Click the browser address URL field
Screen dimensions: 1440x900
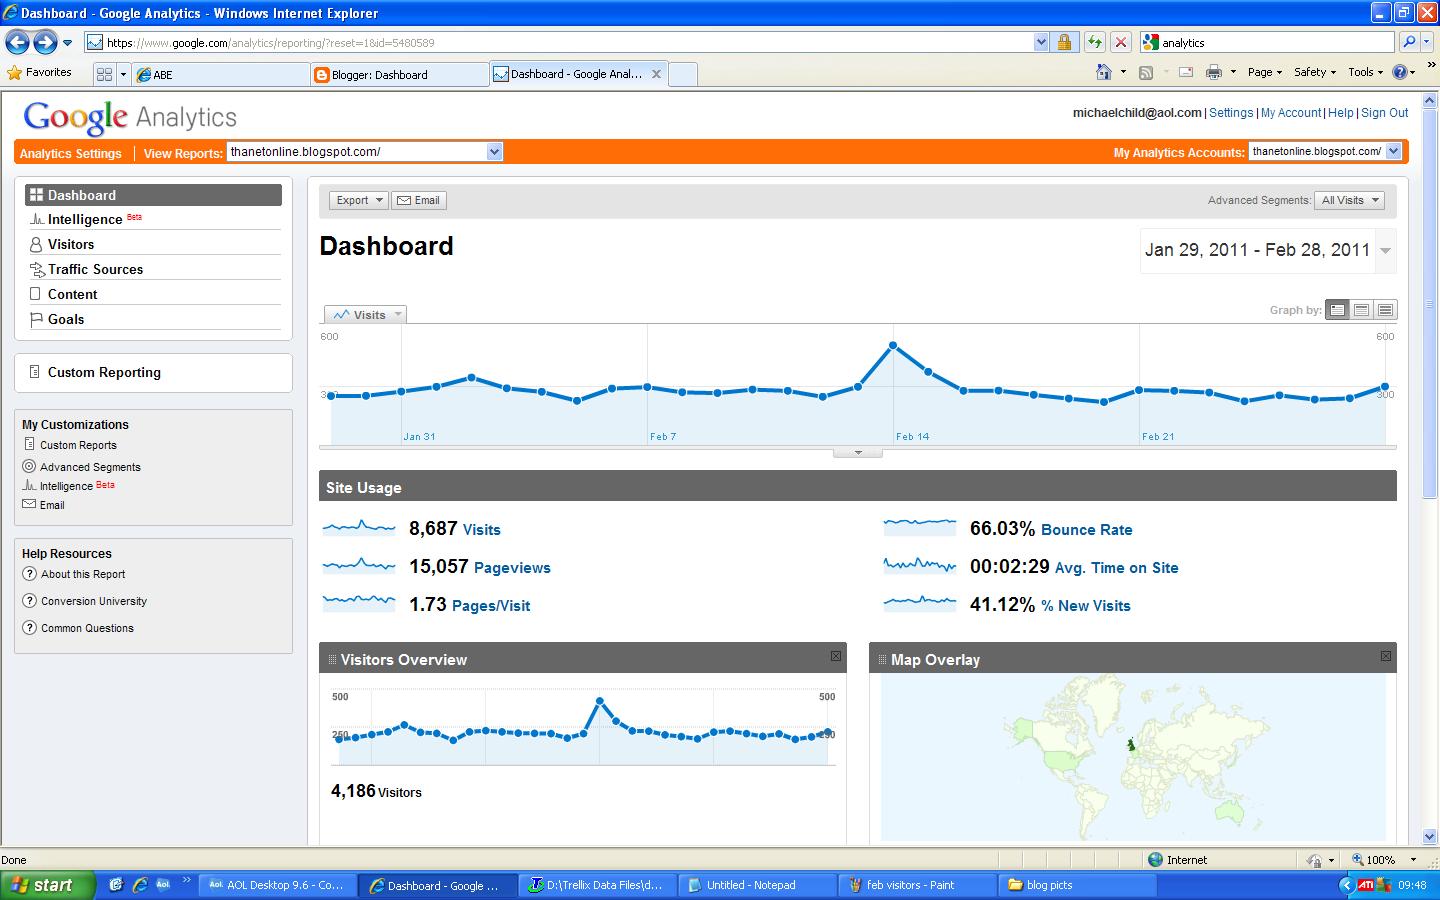[558, 42]
